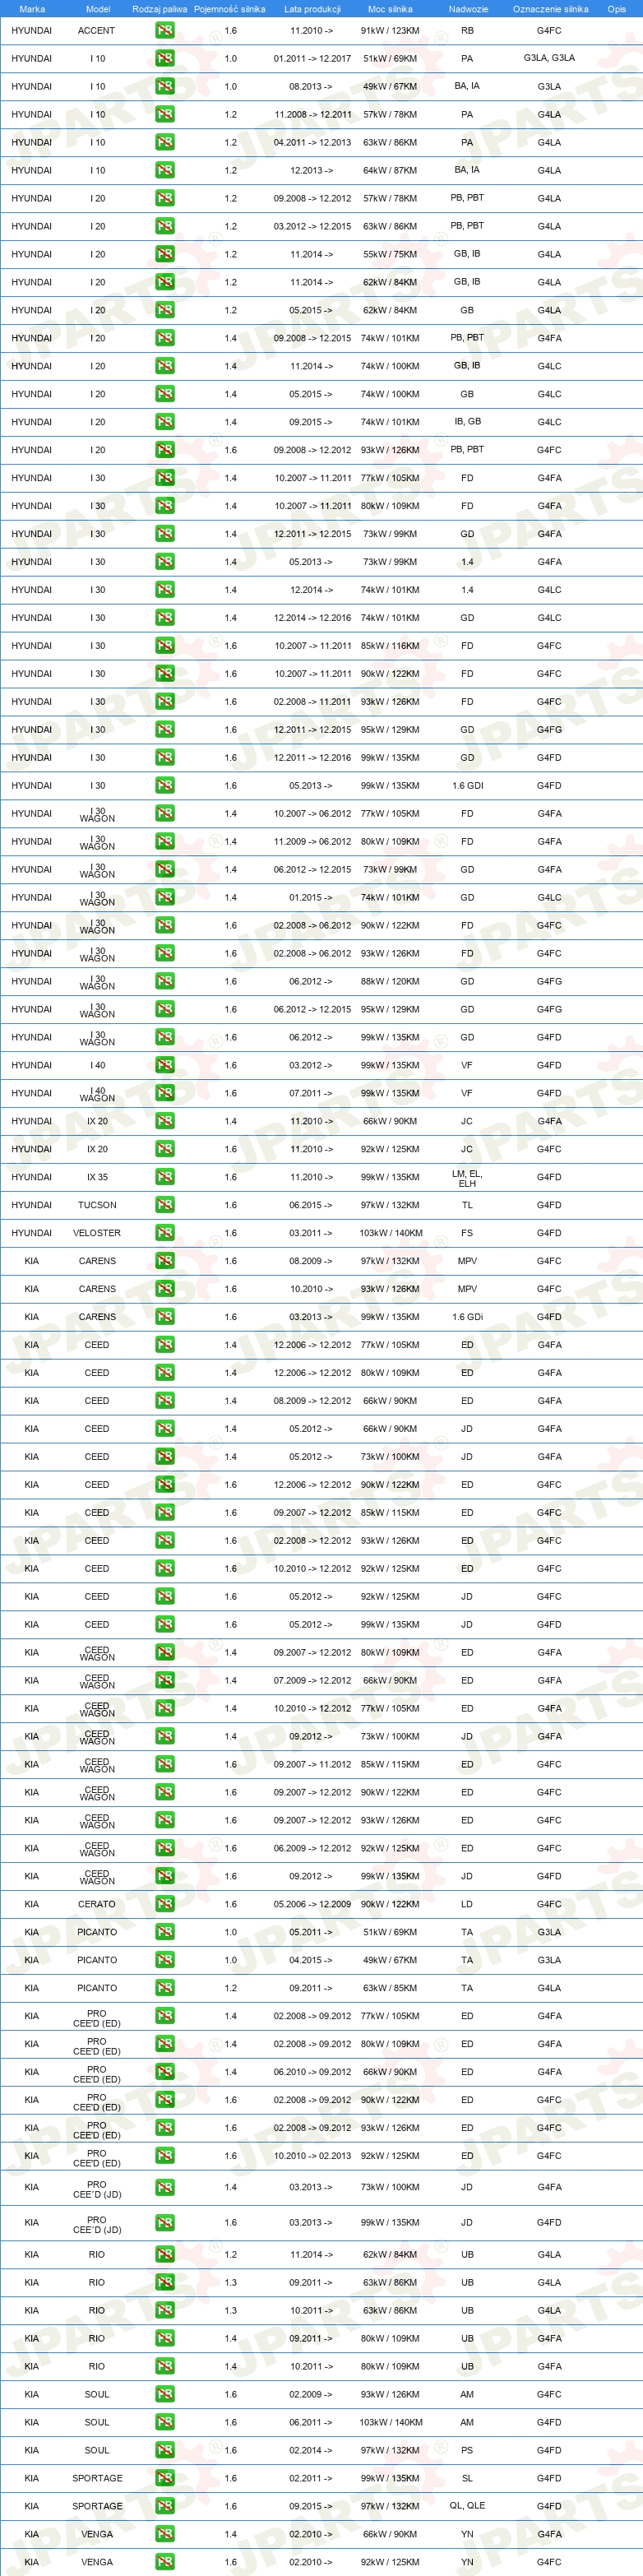
Task: Click the Oznaczenie silnika column header
Action: (x=550, y=9)
